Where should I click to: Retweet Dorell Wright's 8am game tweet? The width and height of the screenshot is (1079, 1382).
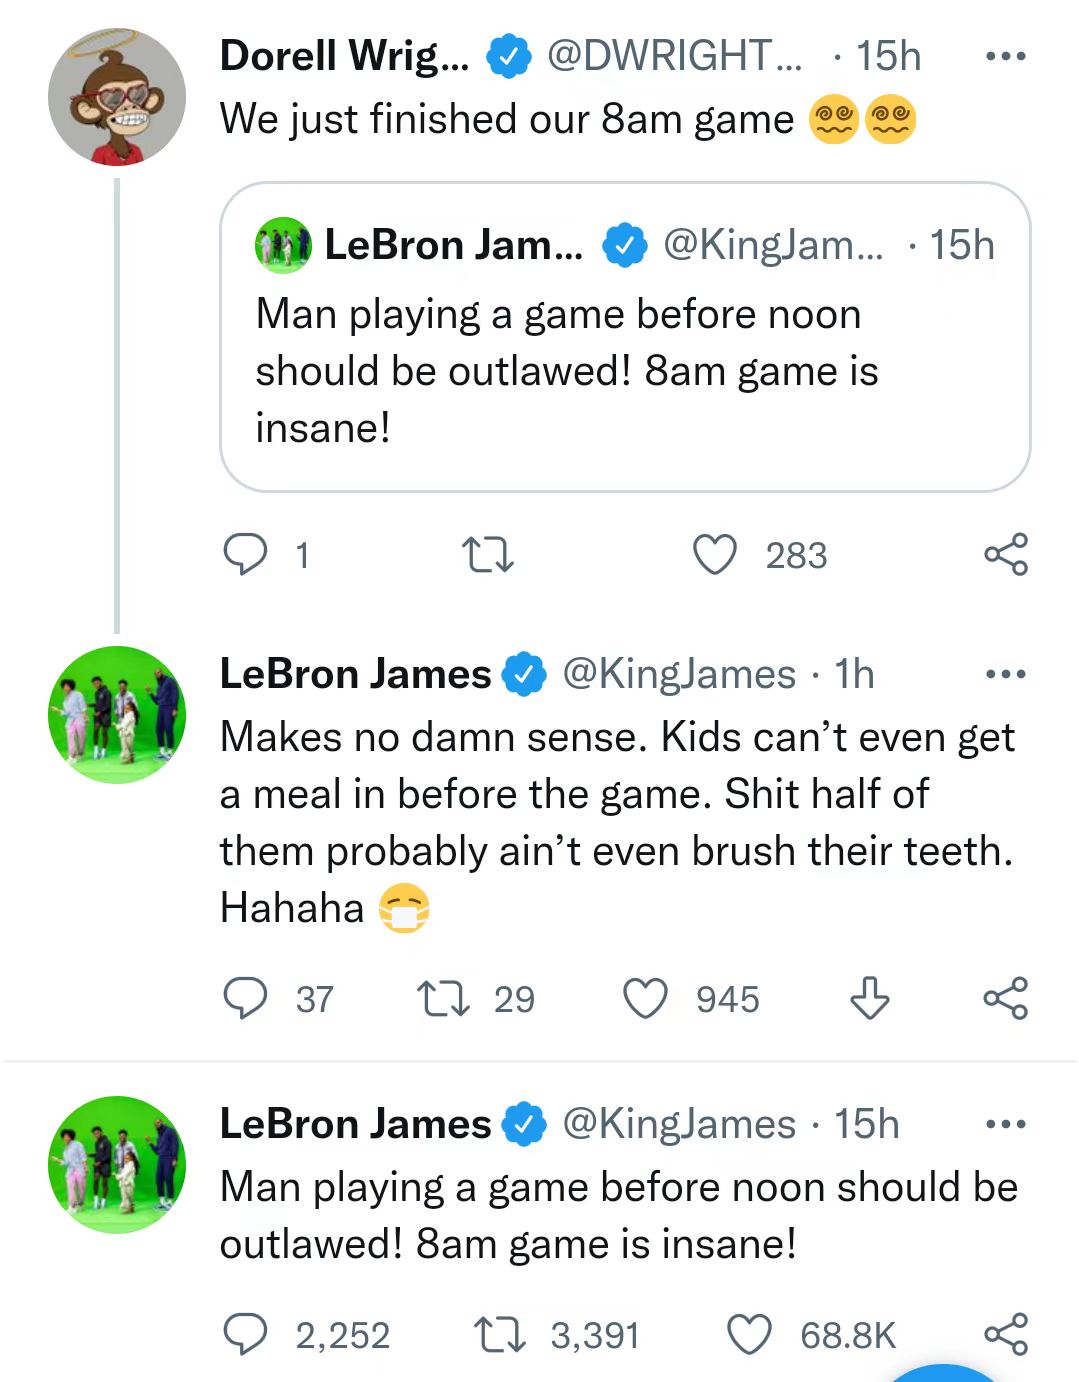tap(487, 555)
